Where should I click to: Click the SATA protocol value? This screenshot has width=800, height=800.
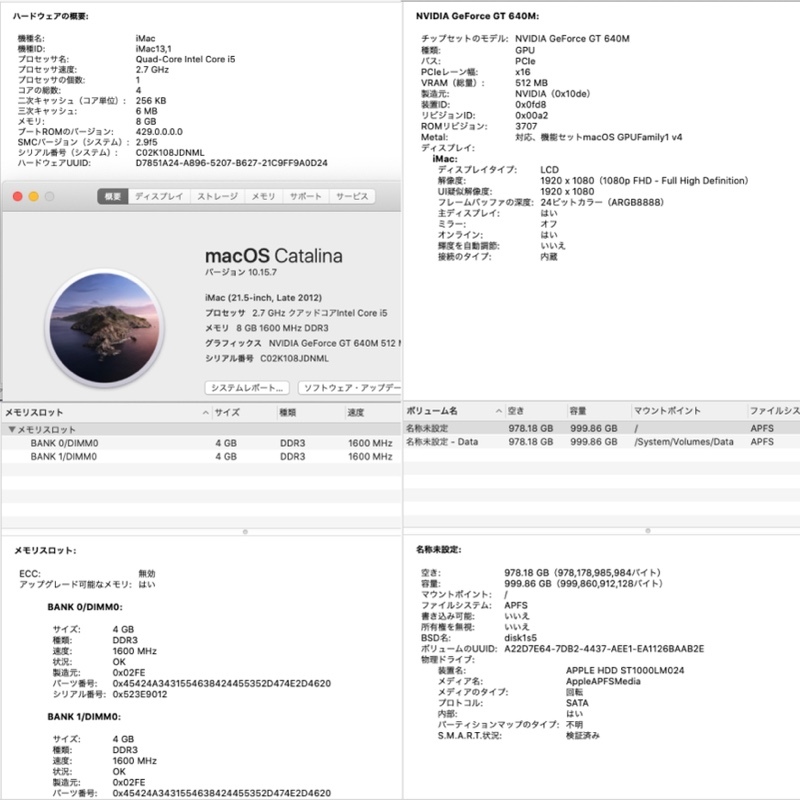(x=577, y=703)
